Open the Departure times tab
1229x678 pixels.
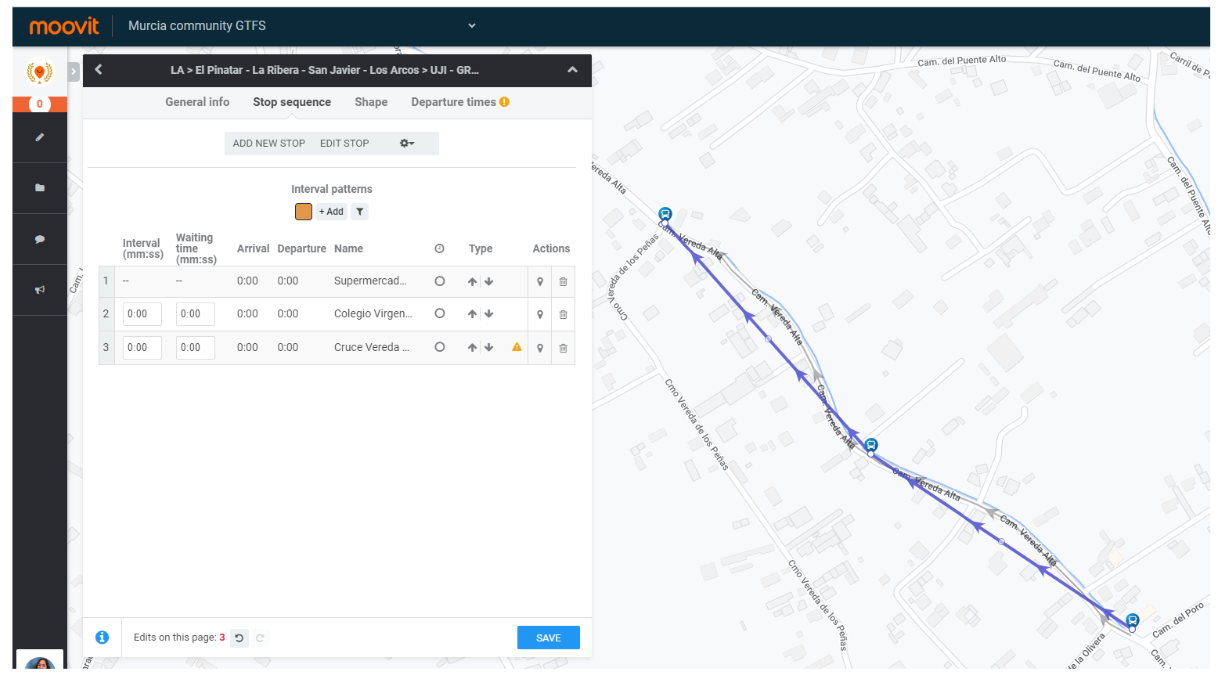coord(453,101)
